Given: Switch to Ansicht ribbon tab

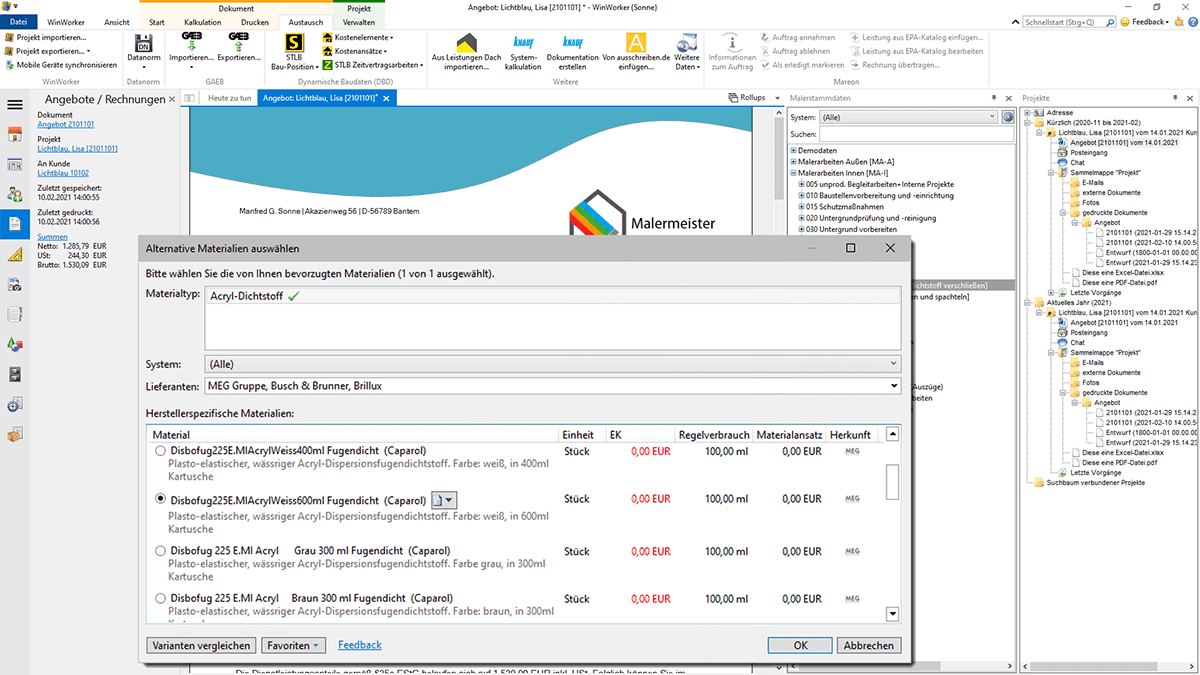Looking at the screenshot, I should tap(117, 21).
